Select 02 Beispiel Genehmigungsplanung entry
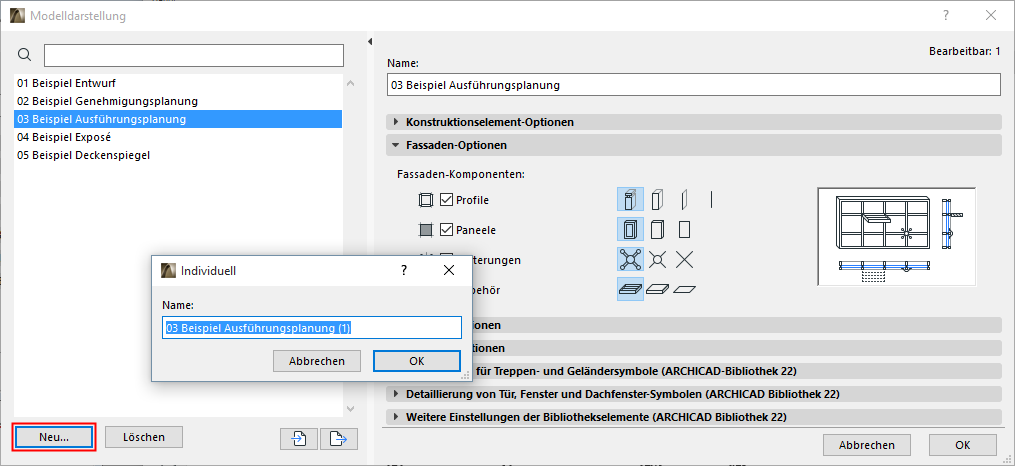Screen dimensions: 1015x466 pyautogui.click(x=178, y=101)
